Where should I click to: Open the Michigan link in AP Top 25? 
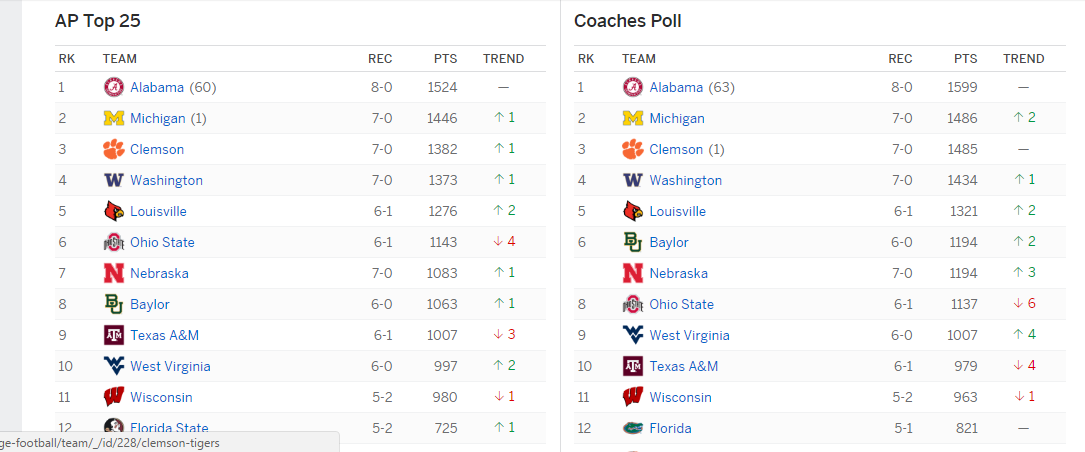(158, 118)
